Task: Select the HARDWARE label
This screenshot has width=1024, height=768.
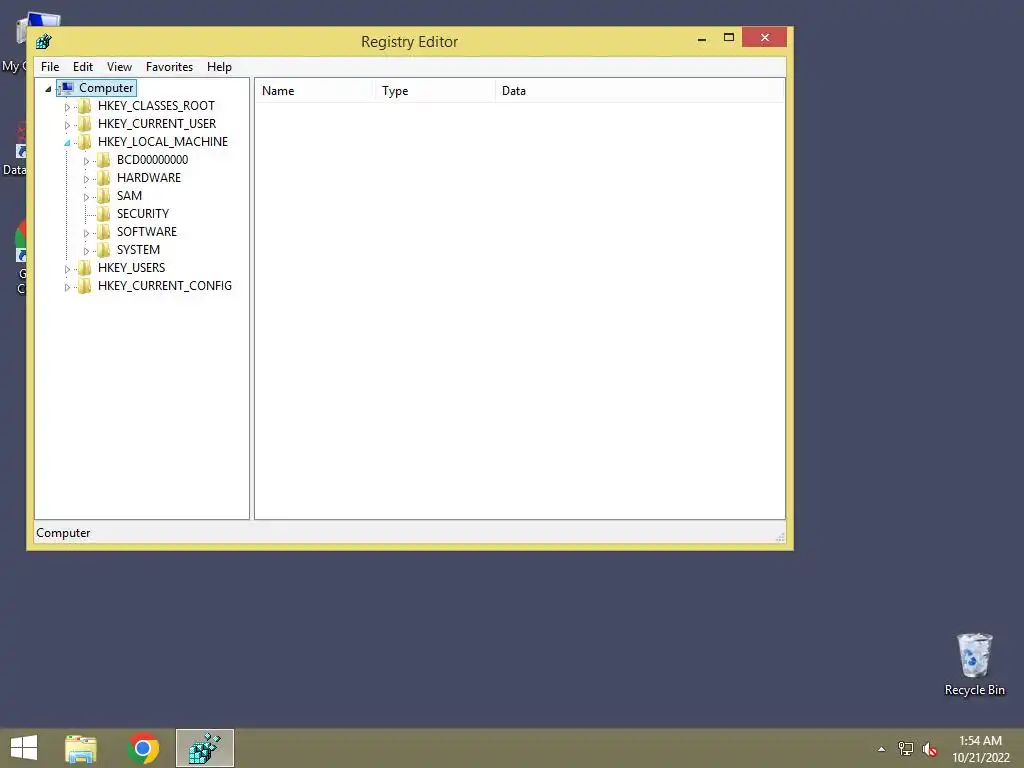Action: [149, 178]
